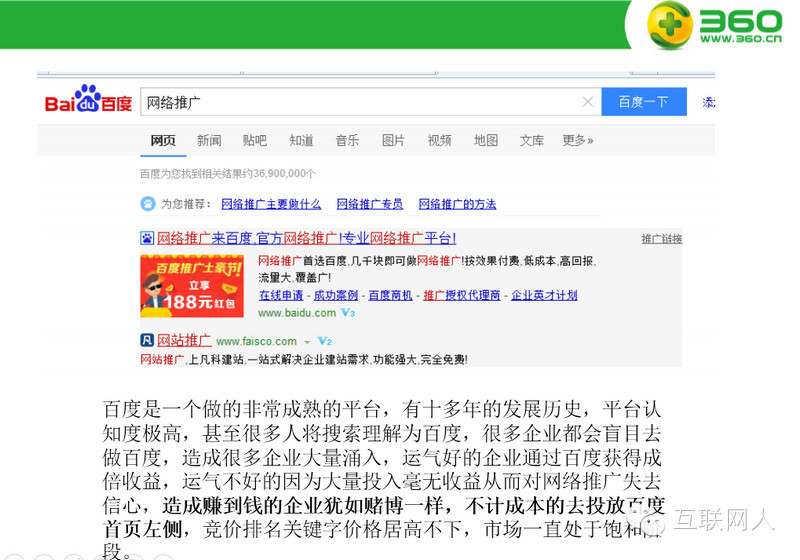Image resolution: width=800 pixels, height=560 pixels.
Task: Open the 图片 tab
Action: (x=393, y=140)
